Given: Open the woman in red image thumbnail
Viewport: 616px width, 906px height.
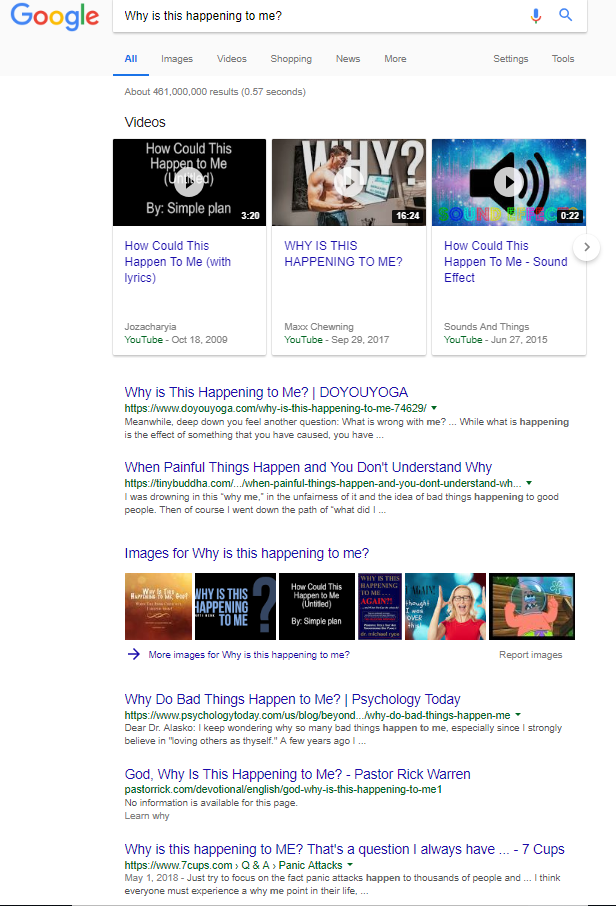Looking at the screenshot, I should (446, 607).
